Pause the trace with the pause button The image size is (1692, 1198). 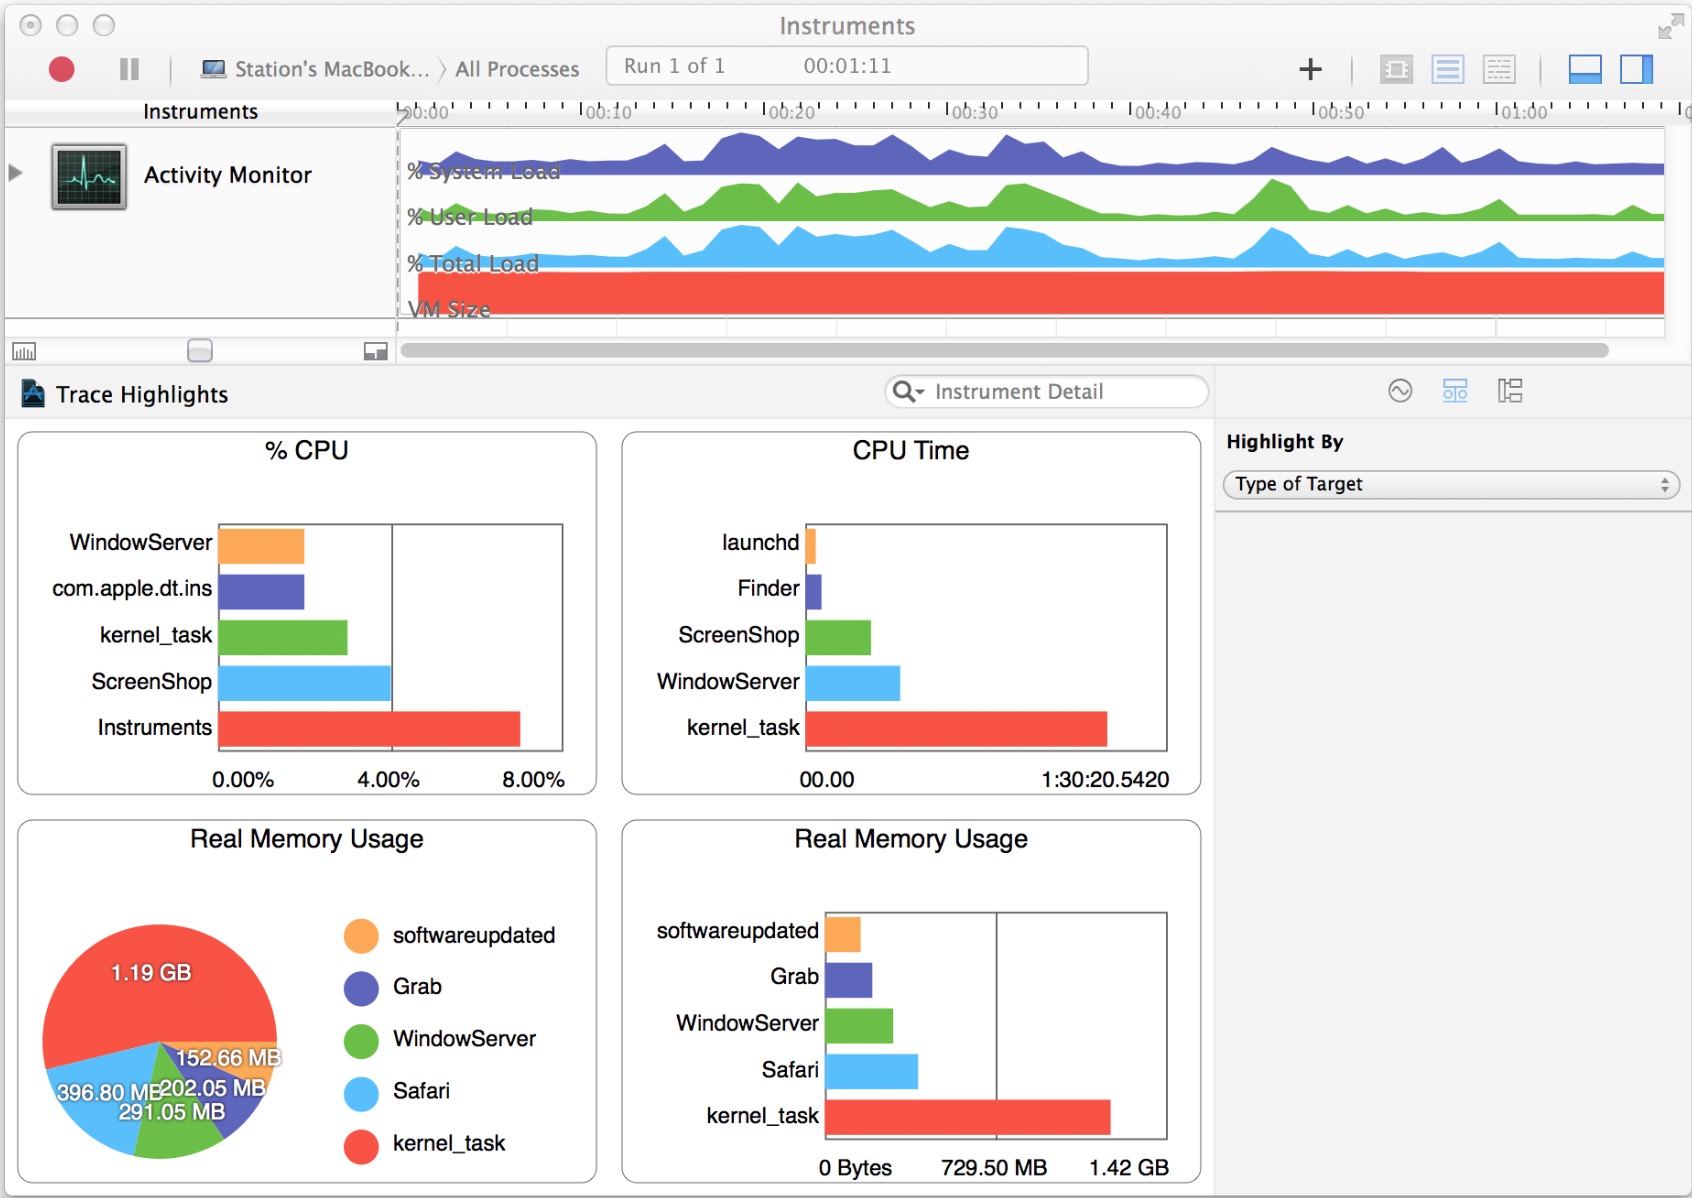[129, 69]
